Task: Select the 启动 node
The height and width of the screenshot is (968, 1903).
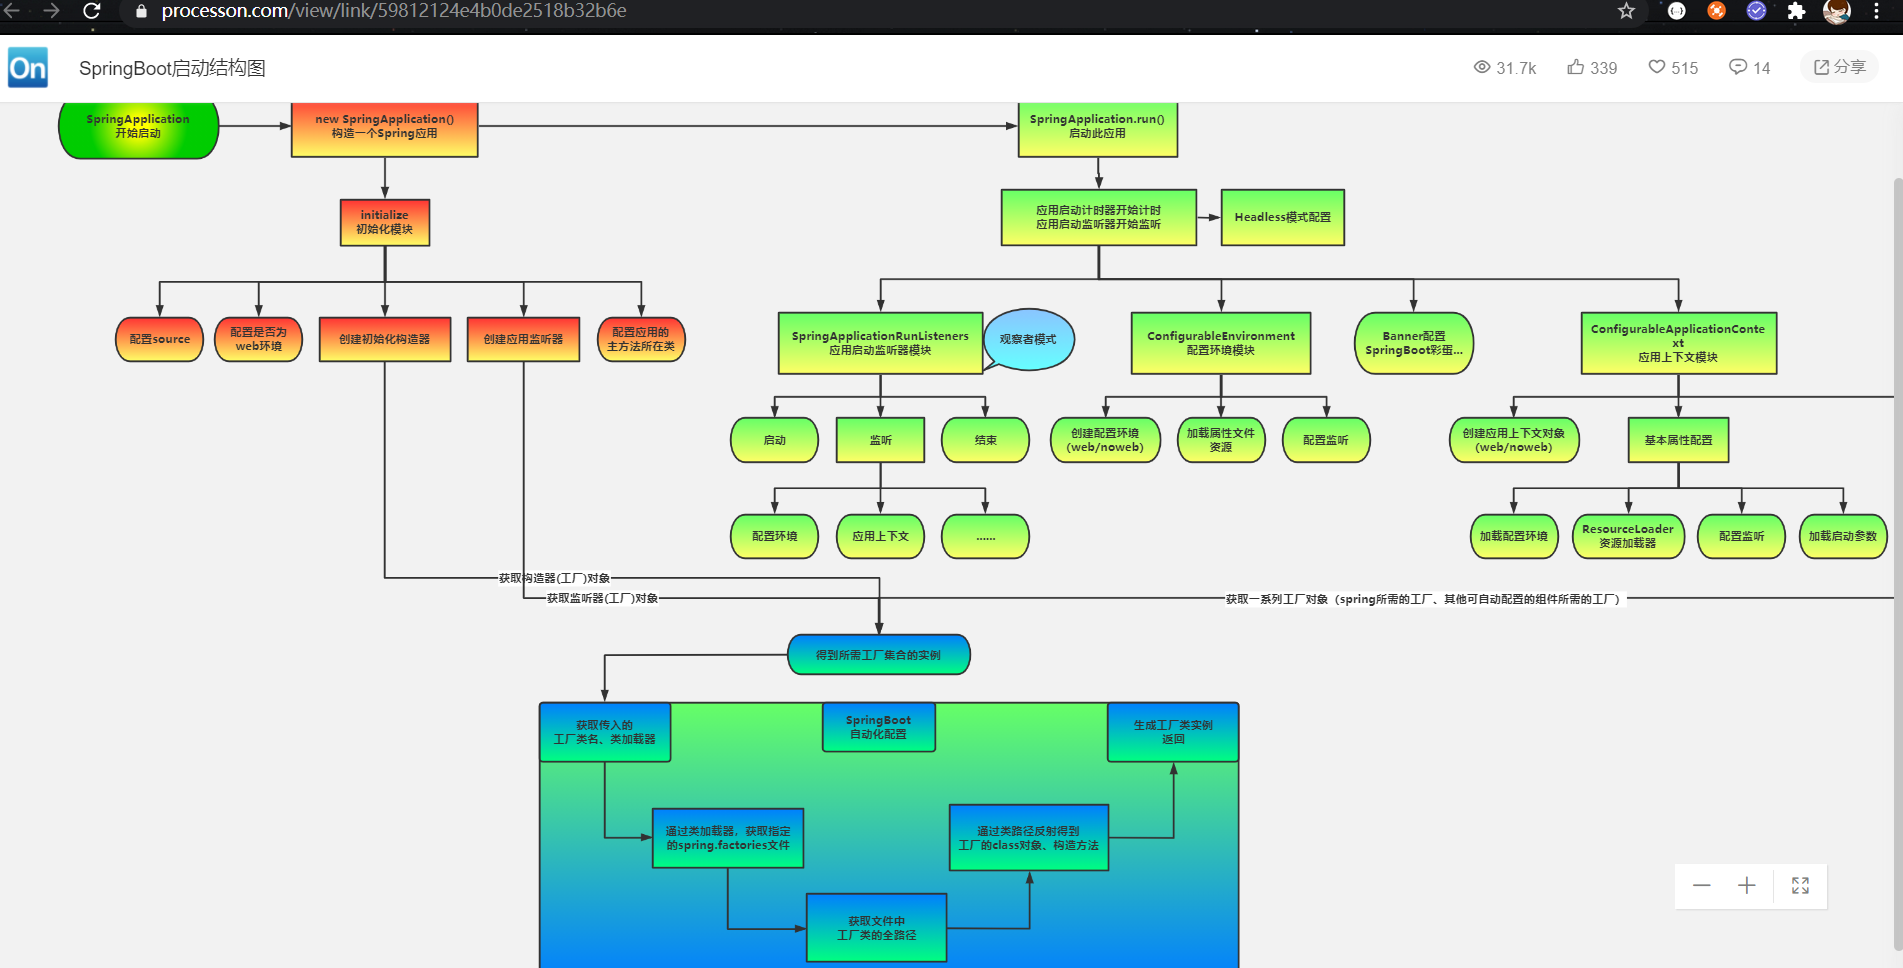Action: click(774, 440)
